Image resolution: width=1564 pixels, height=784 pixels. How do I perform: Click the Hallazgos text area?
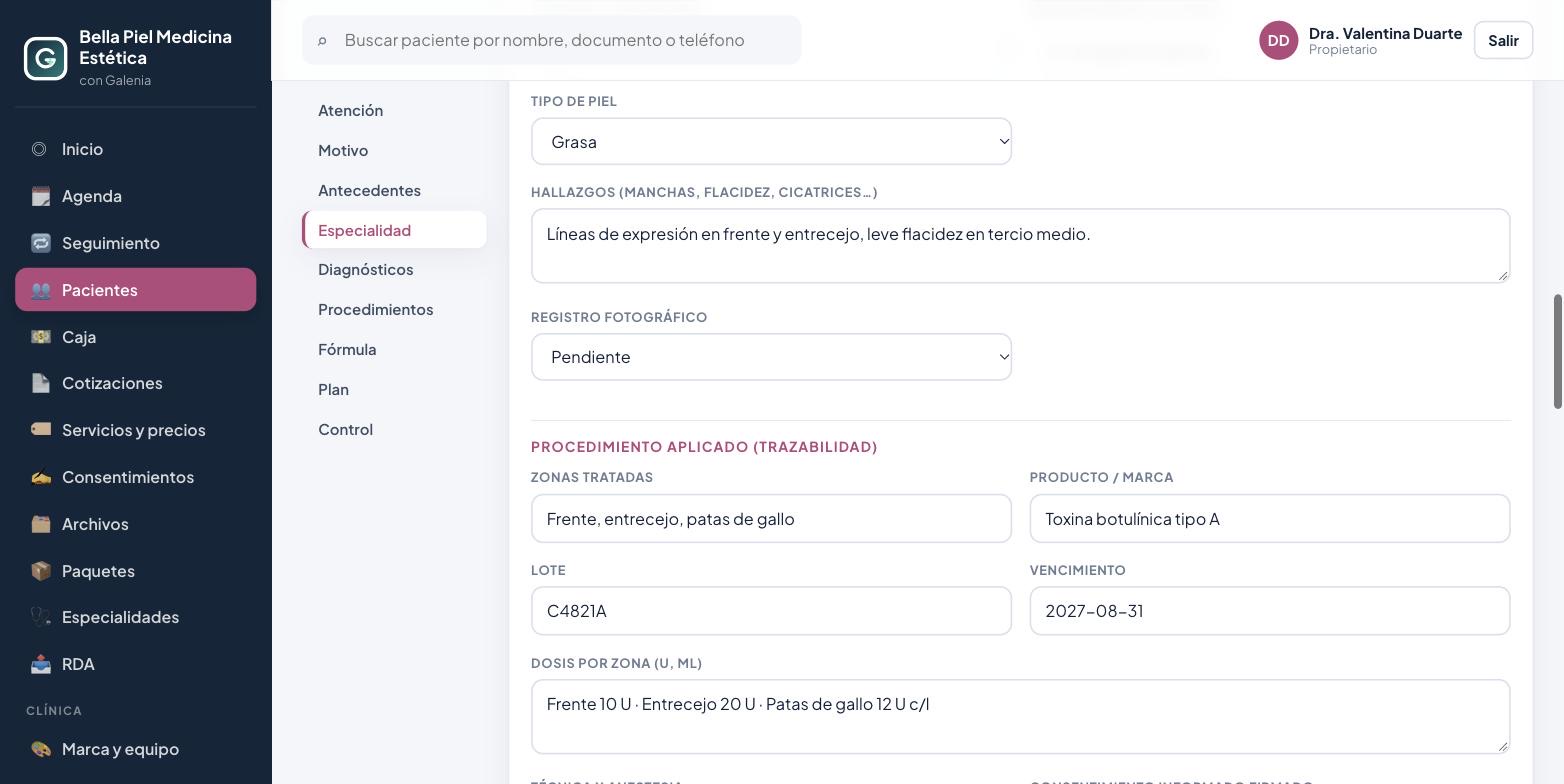click(x=1020, y=246)
